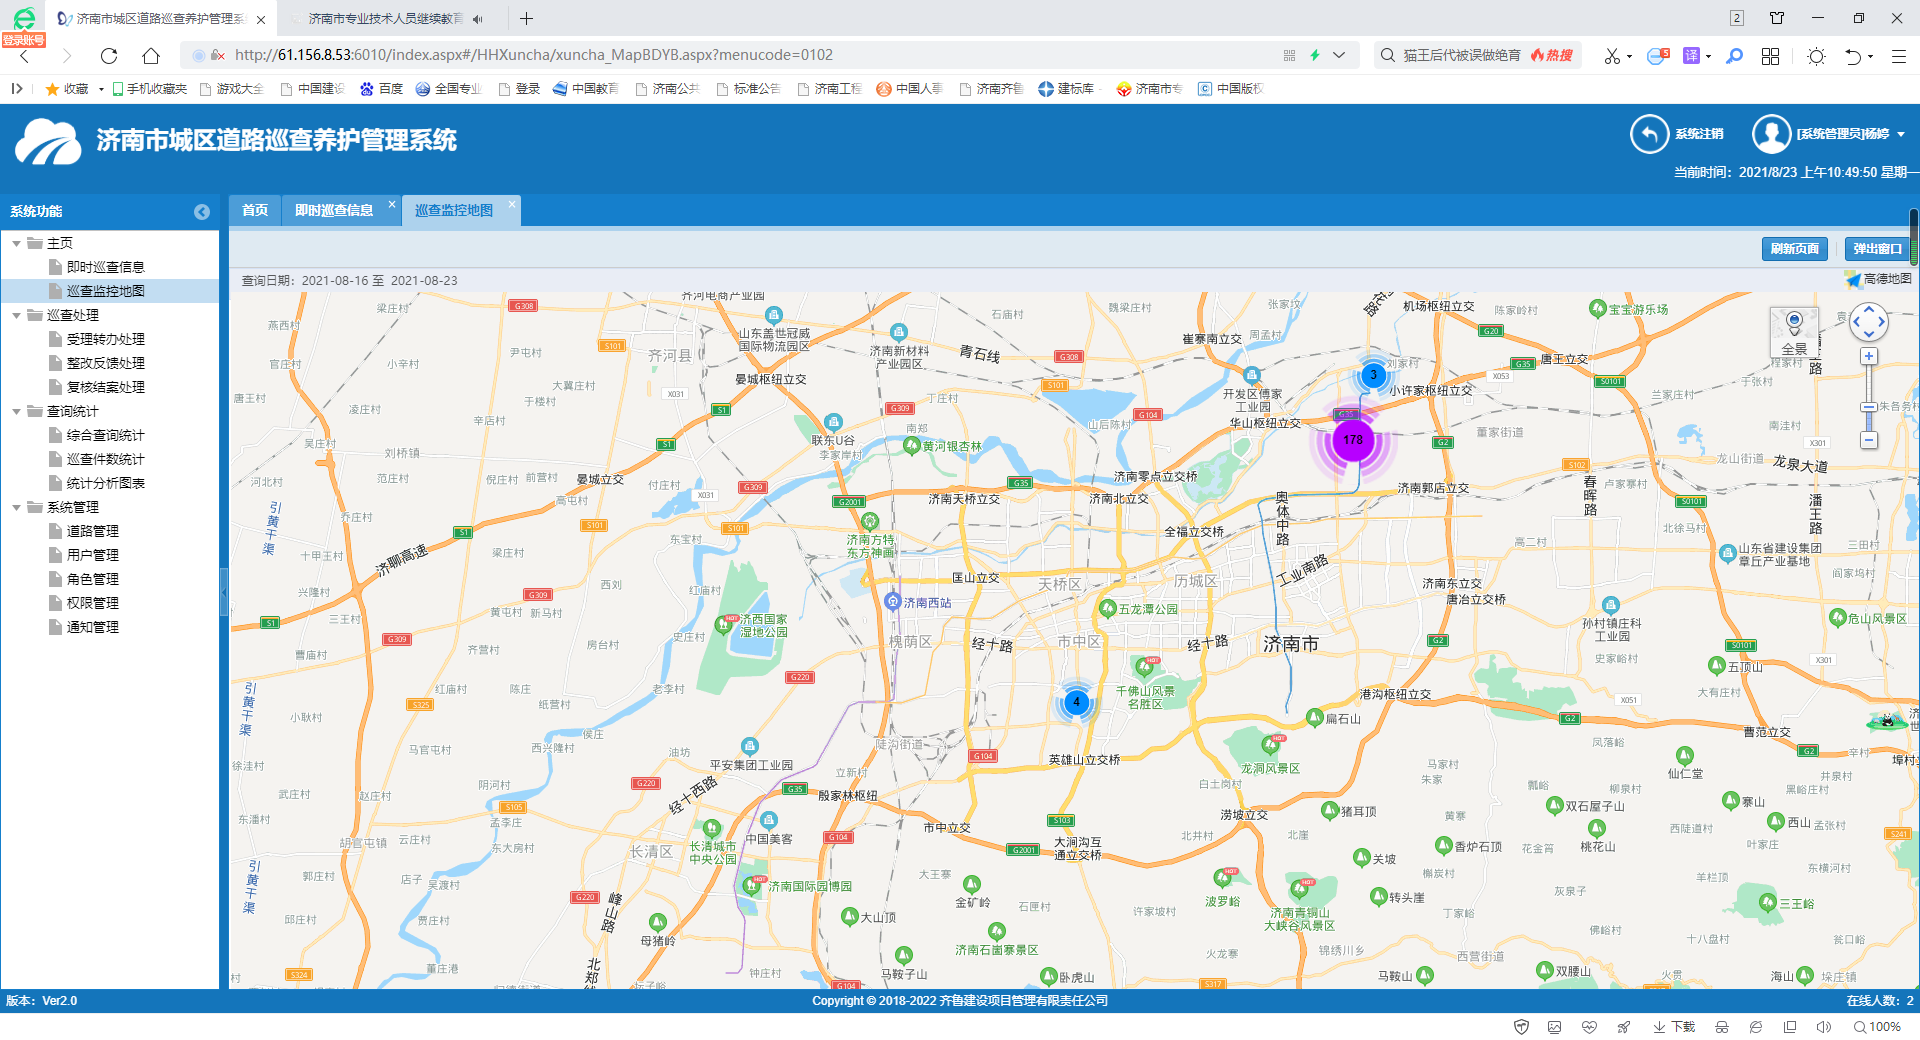1920x1040 pixels.
Task: Click the map zoom-in plus button
Action: coord(1868,357)
